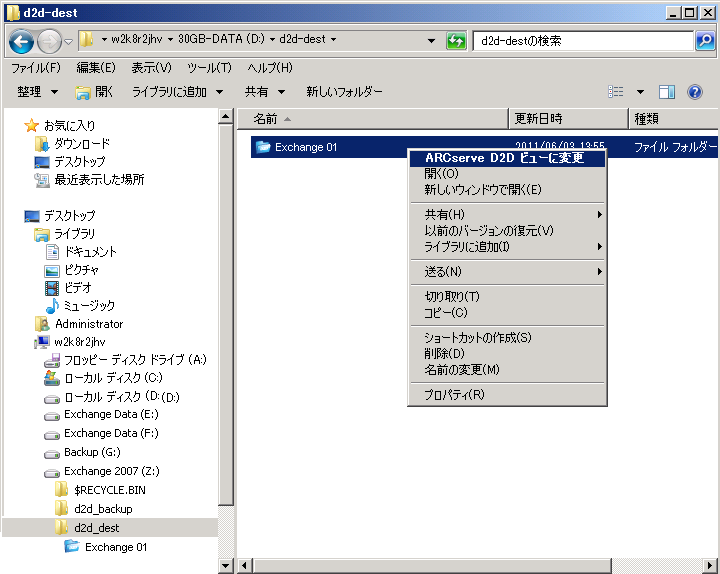Open the recent pages dropdown arrow
Image resolution: width=720 pixels, height=574 pixels.
[x=68, y=42]
